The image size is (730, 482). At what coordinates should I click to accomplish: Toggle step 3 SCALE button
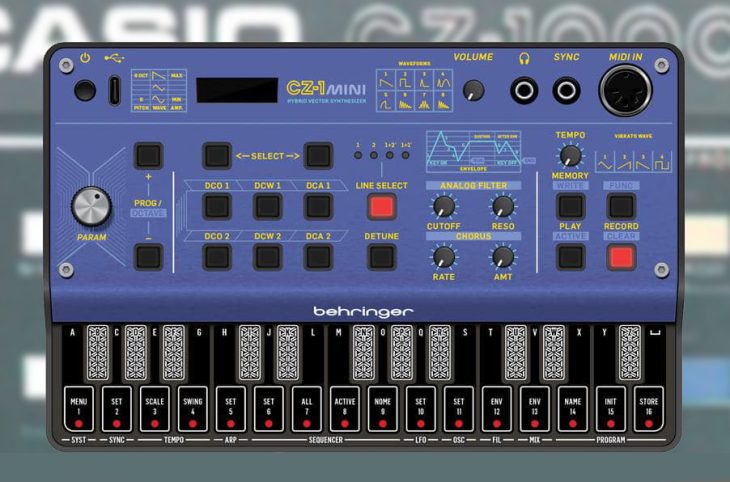coord(155,408)
